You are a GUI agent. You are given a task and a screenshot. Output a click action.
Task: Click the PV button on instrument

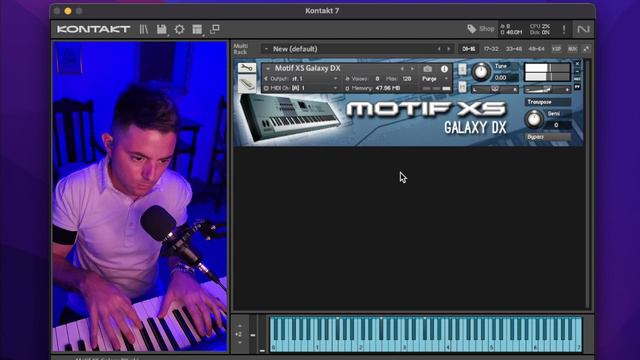point(577,87)
